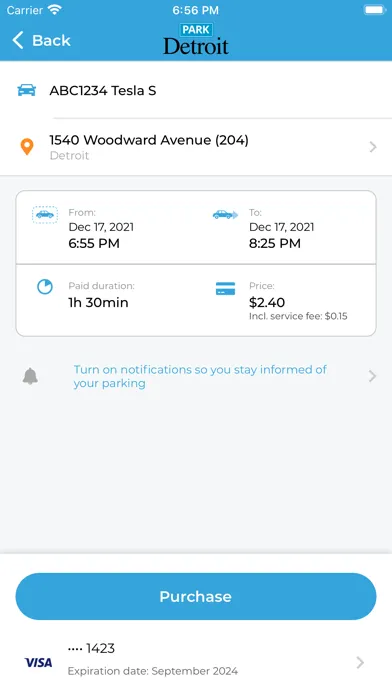
Task: Tap the credit card price icon
Action: 226,288
